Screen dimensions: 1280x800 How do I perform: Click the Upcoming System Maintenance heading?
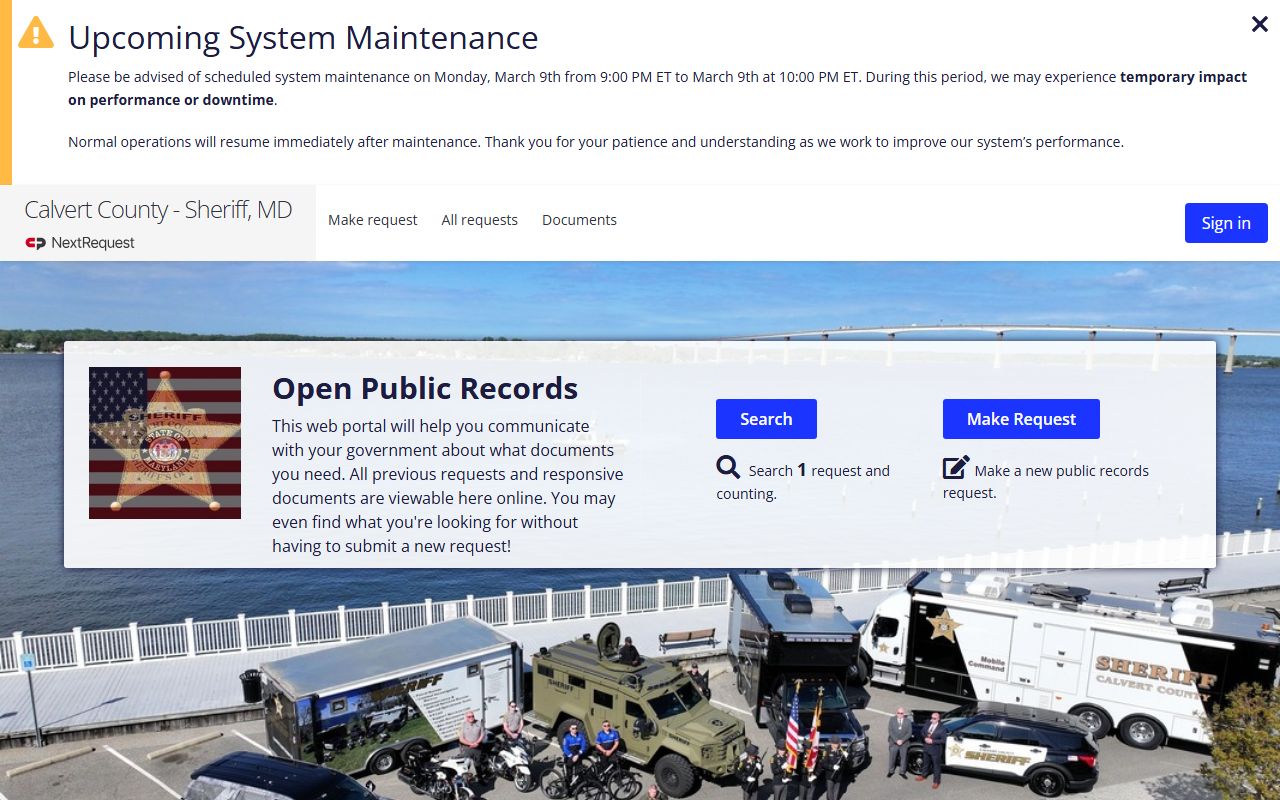coord(303,38)
